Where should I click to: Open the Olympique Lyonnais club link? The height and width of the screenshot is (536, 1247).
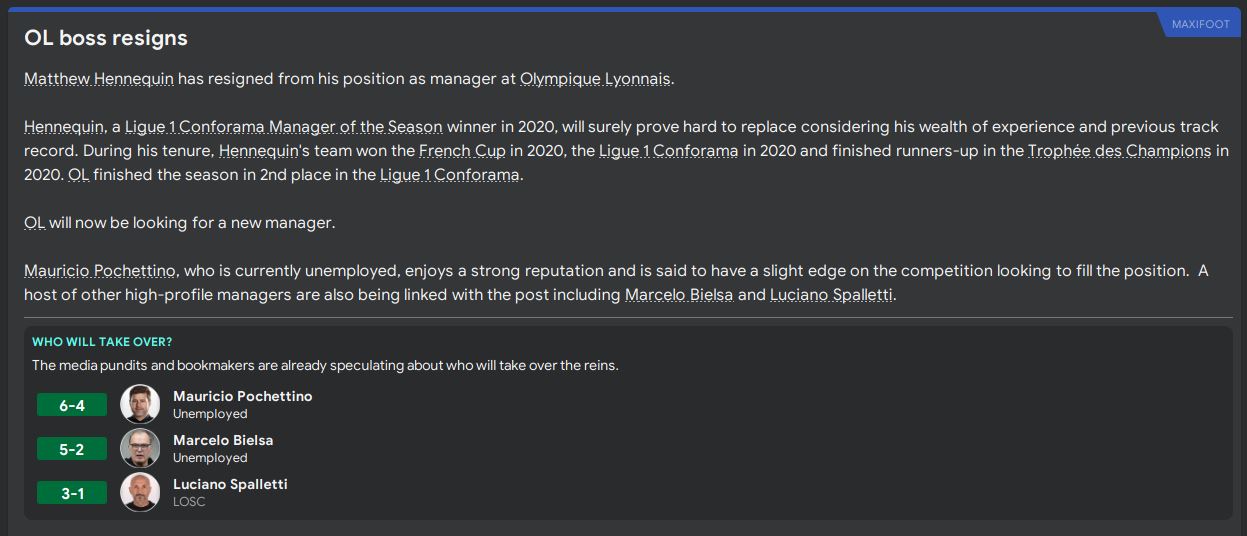pos(595,79)
